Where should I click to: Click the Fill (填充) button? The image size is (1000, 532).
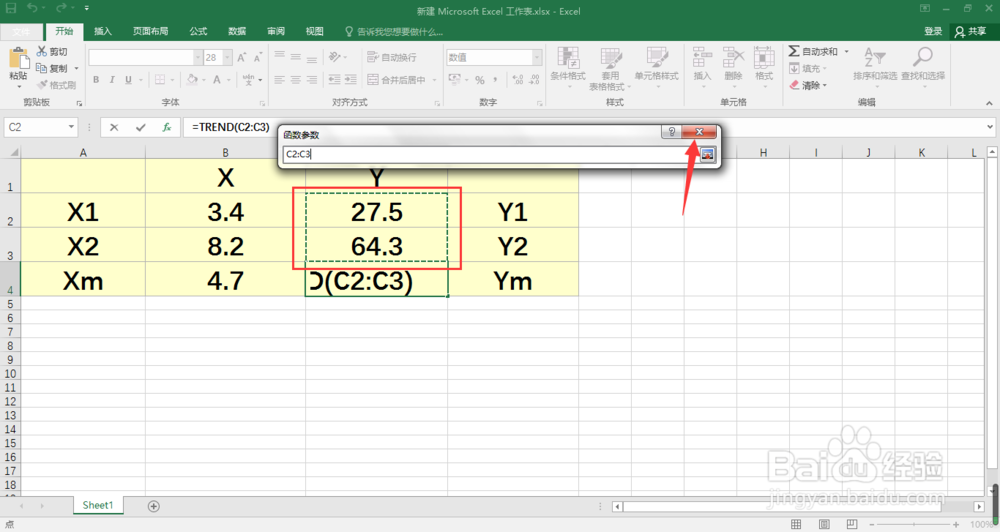(807, 68)
